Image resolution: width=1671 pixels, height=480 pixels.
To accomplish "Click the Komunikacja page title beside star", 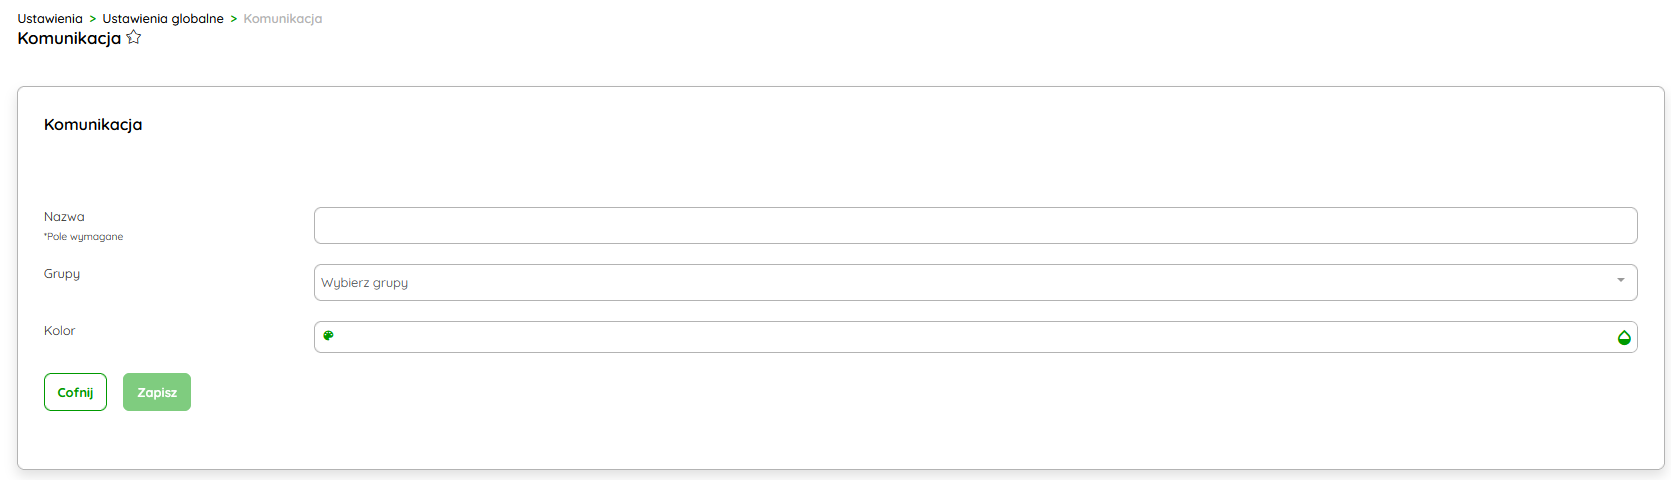I will (69, 38).
